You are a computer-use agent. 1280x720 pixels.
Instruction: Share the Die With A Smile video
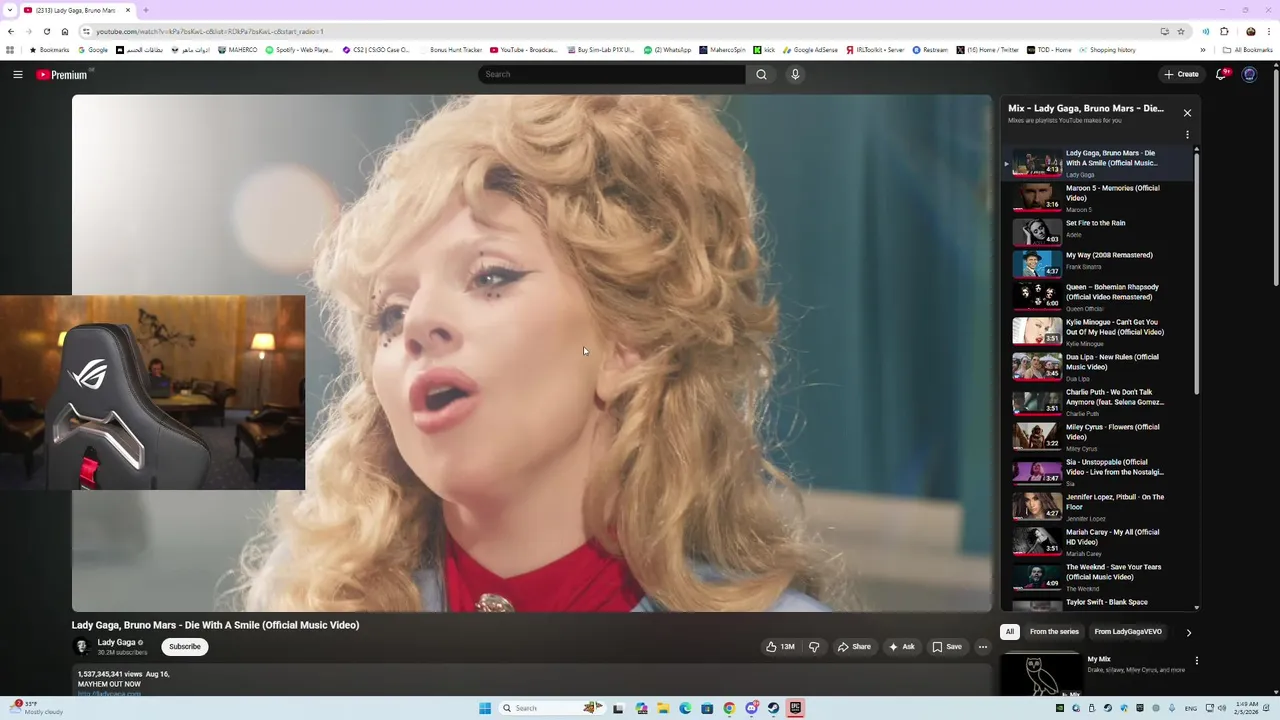[854, 647]
